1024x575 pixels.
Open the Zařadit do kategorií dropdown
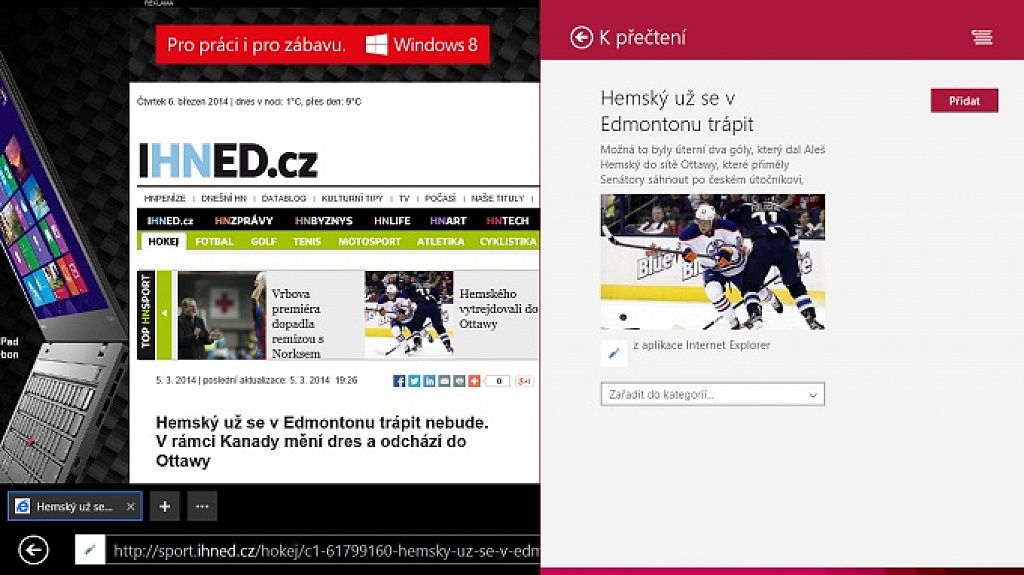712,394
